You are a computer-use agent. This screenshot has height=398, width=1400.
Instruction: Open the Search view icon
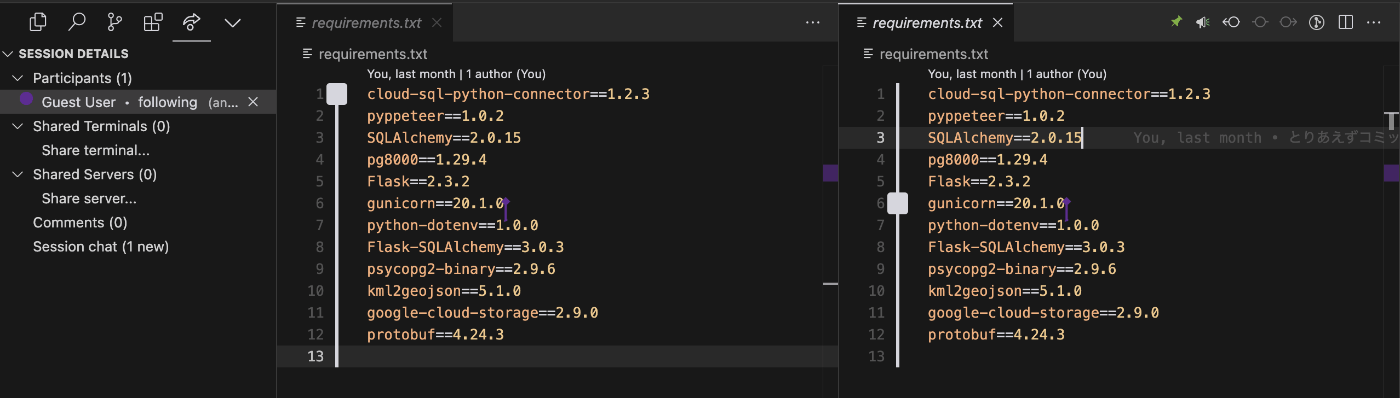pyautogui.click(x=76, y=21)
